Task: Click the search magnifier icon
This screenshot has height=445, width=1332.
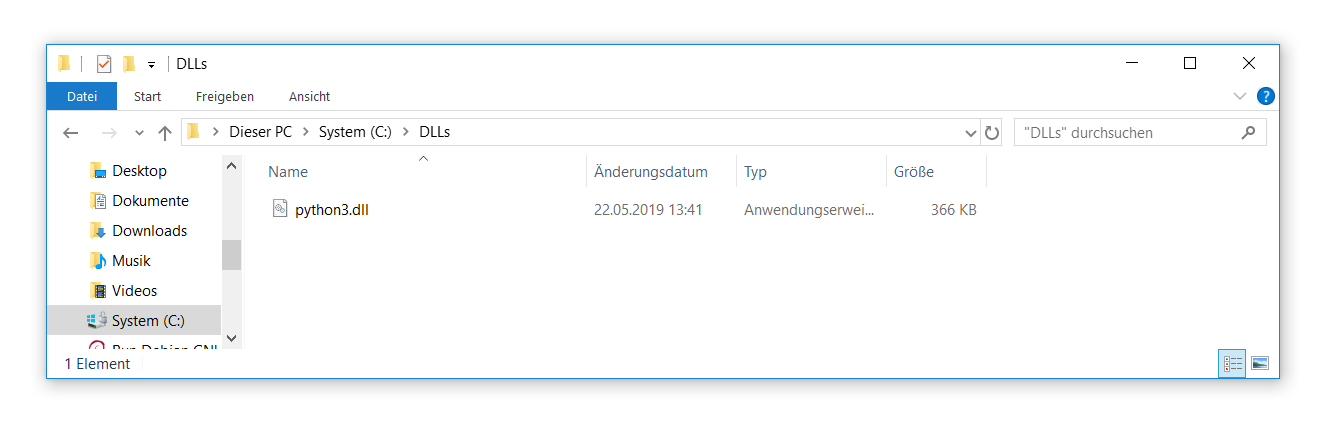Action: pos(1248,132)
